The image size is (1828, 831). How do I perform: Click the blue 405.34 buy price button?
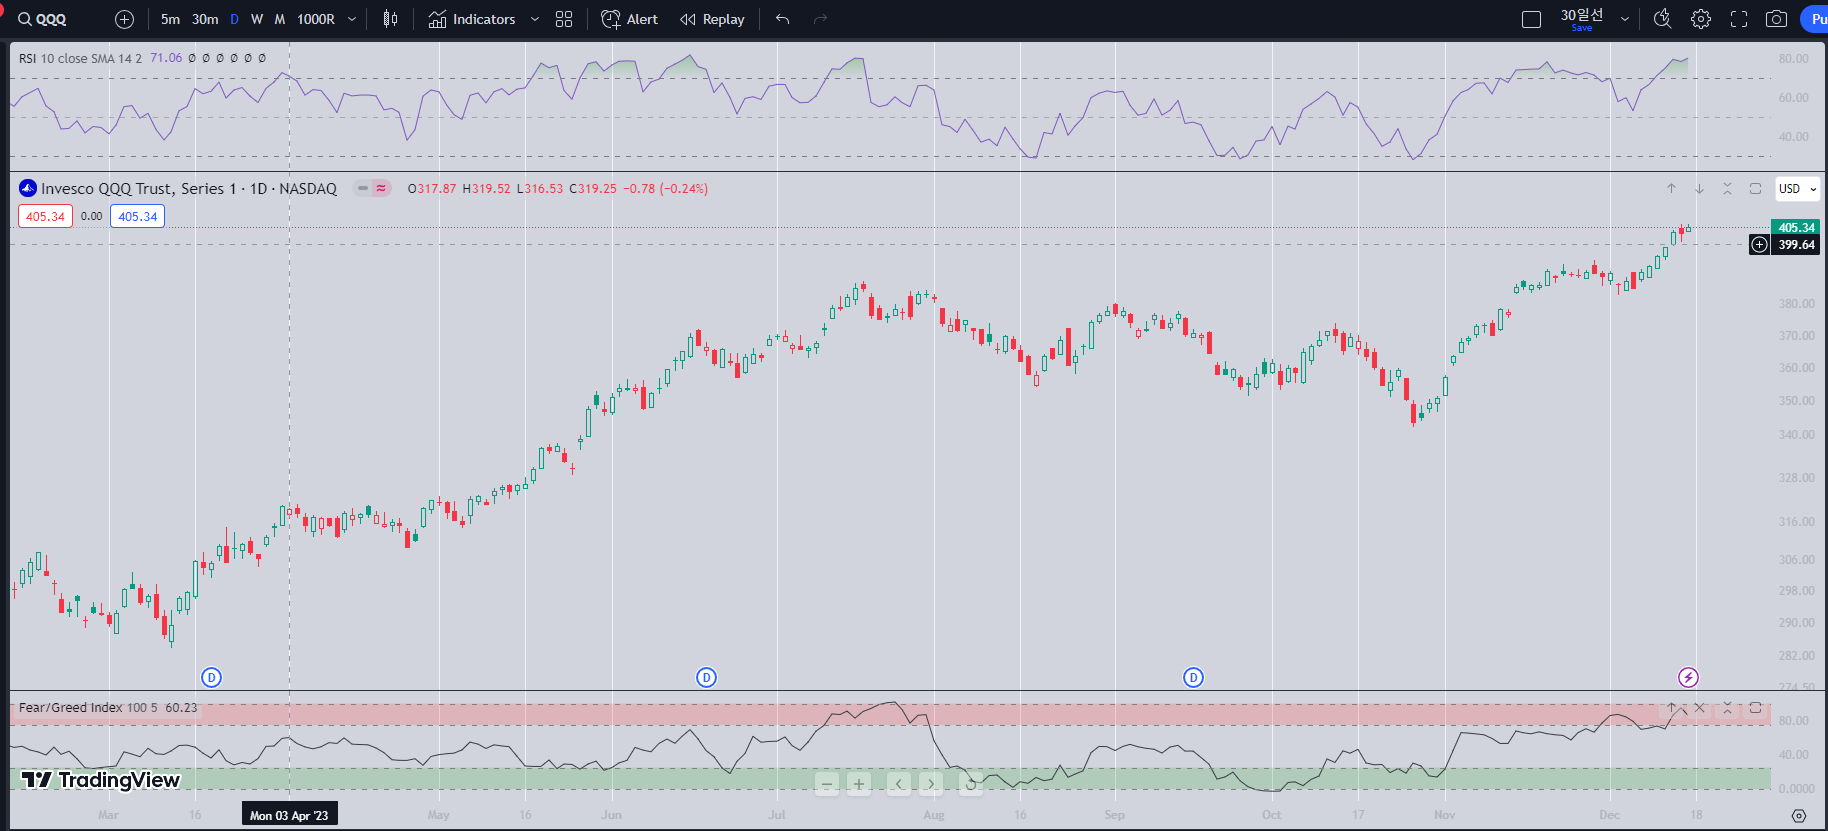pos(137,216)
